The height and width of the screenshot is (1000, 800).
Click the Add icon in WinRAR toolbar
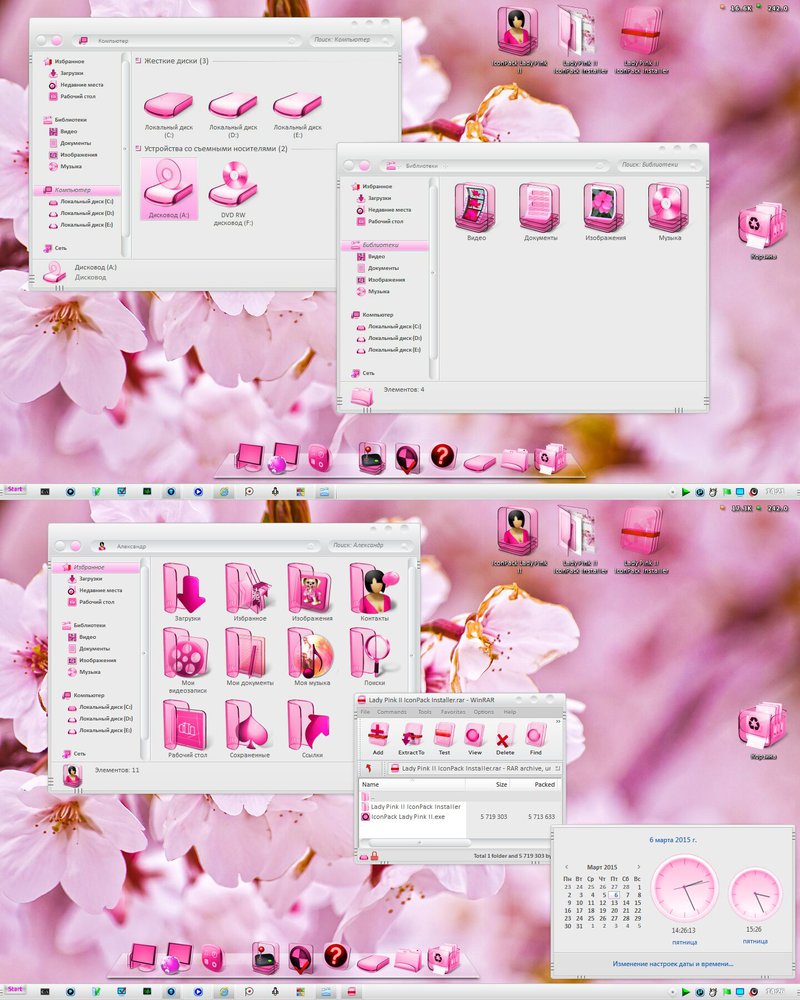point(378,737)
